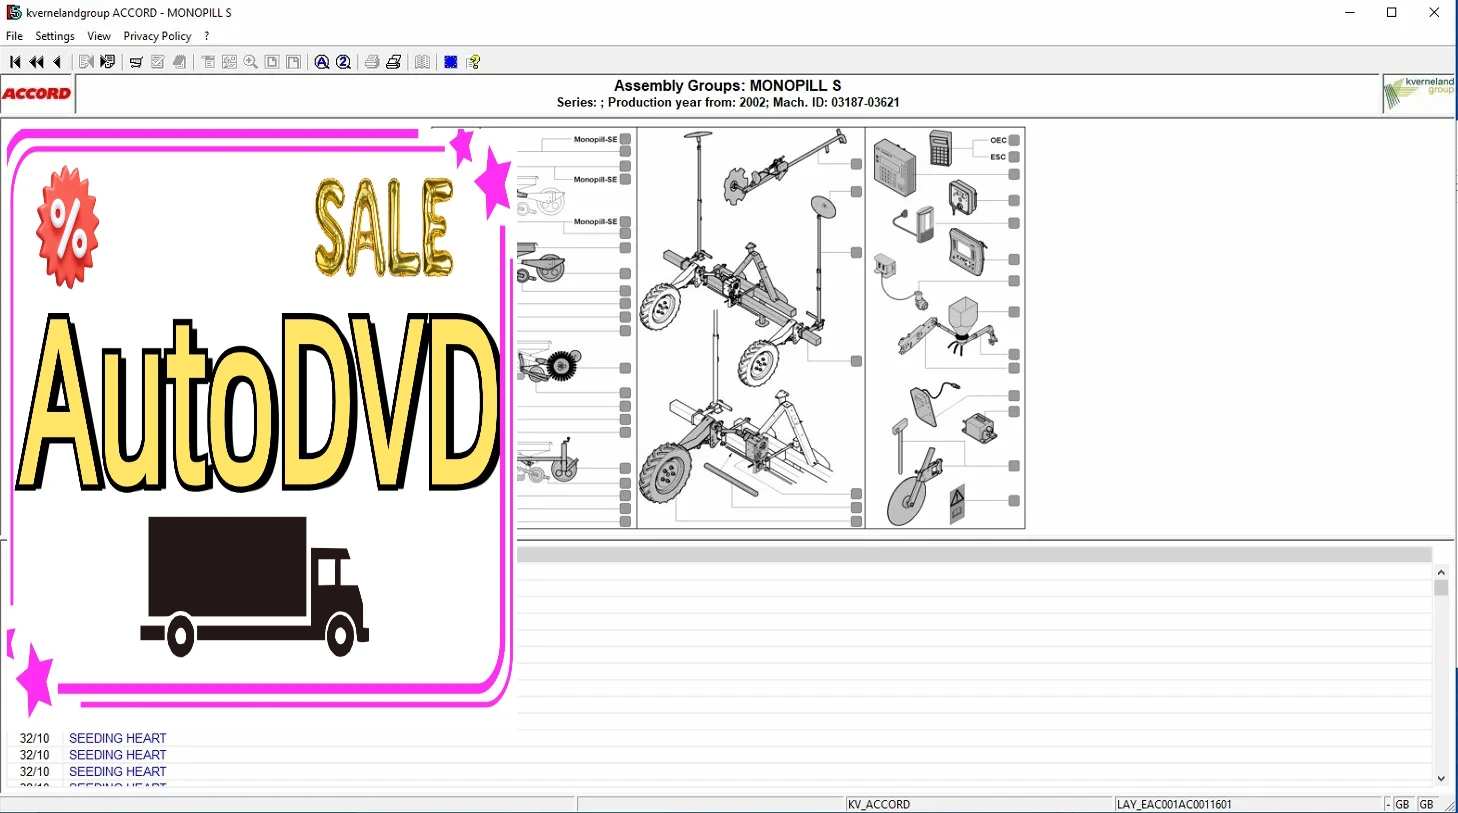The image size is (1458, 813).
Task: Click the dark printer icon
Action: (394, 62)
